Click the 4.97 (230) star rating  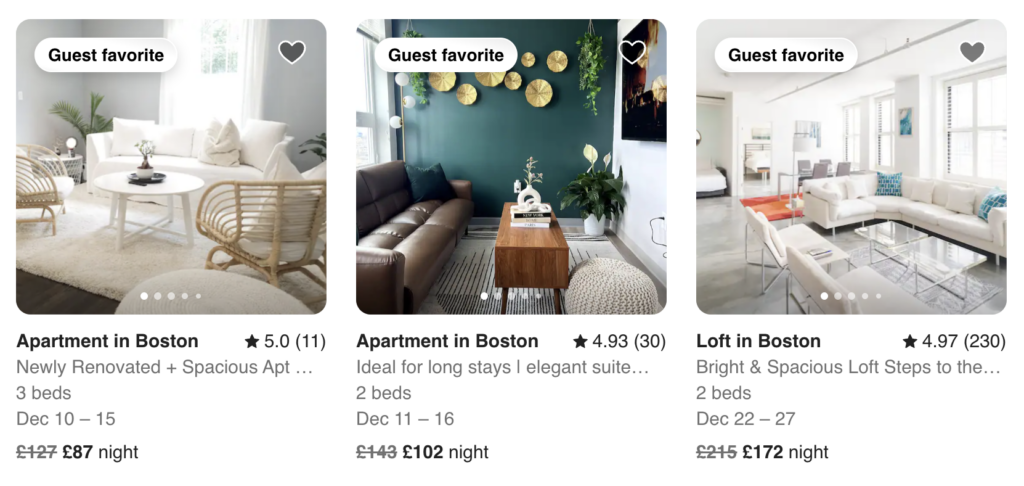click(954, 341)
